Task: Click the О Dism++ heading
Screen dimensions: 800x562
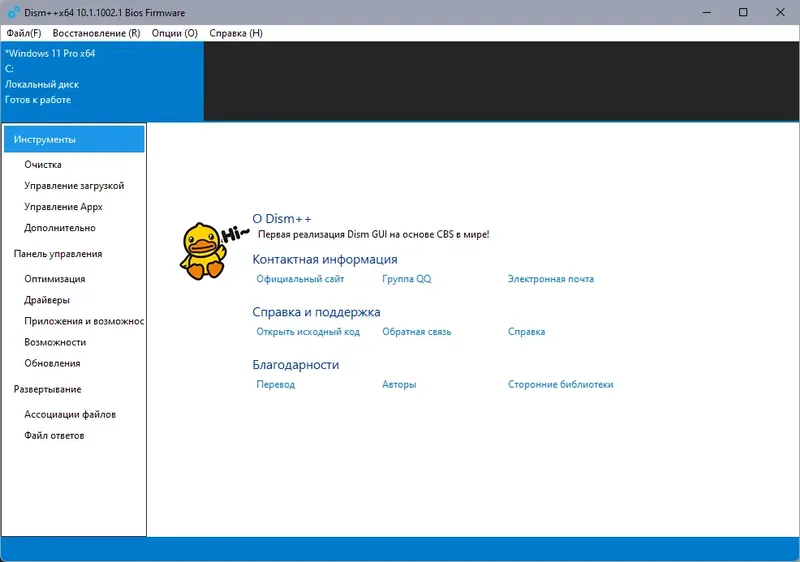Action: click(282, 219)
